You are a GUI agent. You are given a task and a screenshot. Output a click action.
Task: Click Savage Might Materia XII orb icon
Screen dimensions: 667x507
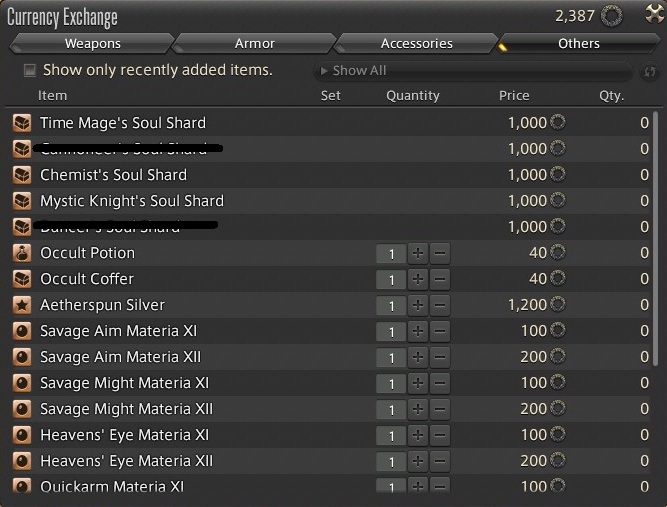pos(22,409)
